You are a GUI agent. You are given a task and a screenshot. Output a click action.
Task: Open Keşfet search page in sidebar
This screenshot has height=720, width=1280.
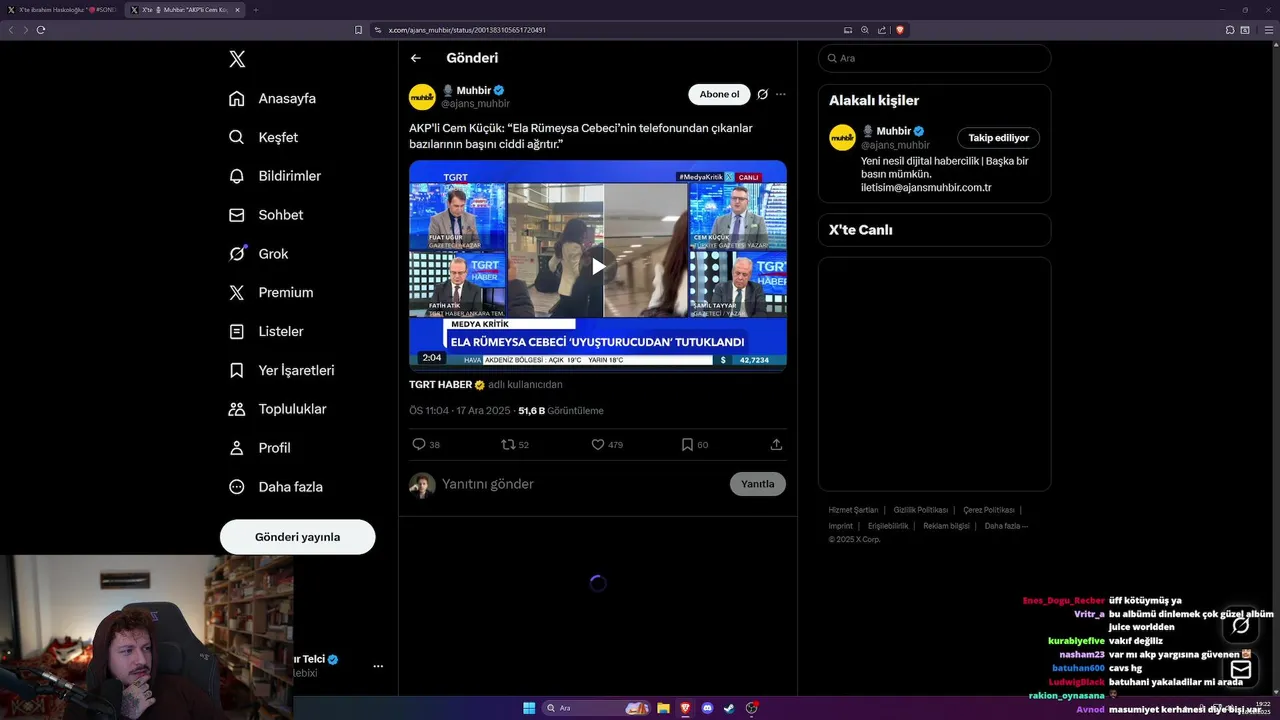pos(263,137)
